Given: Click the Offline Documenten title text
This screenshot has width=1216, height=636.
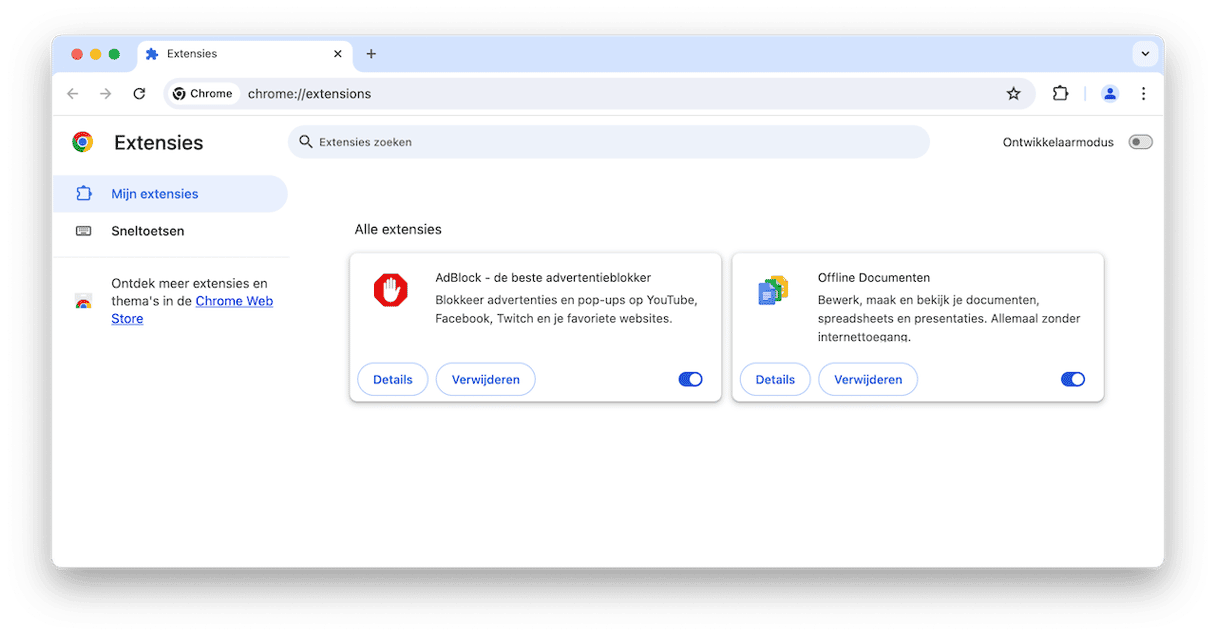Looking at the screenshot, I should (874, 278).
